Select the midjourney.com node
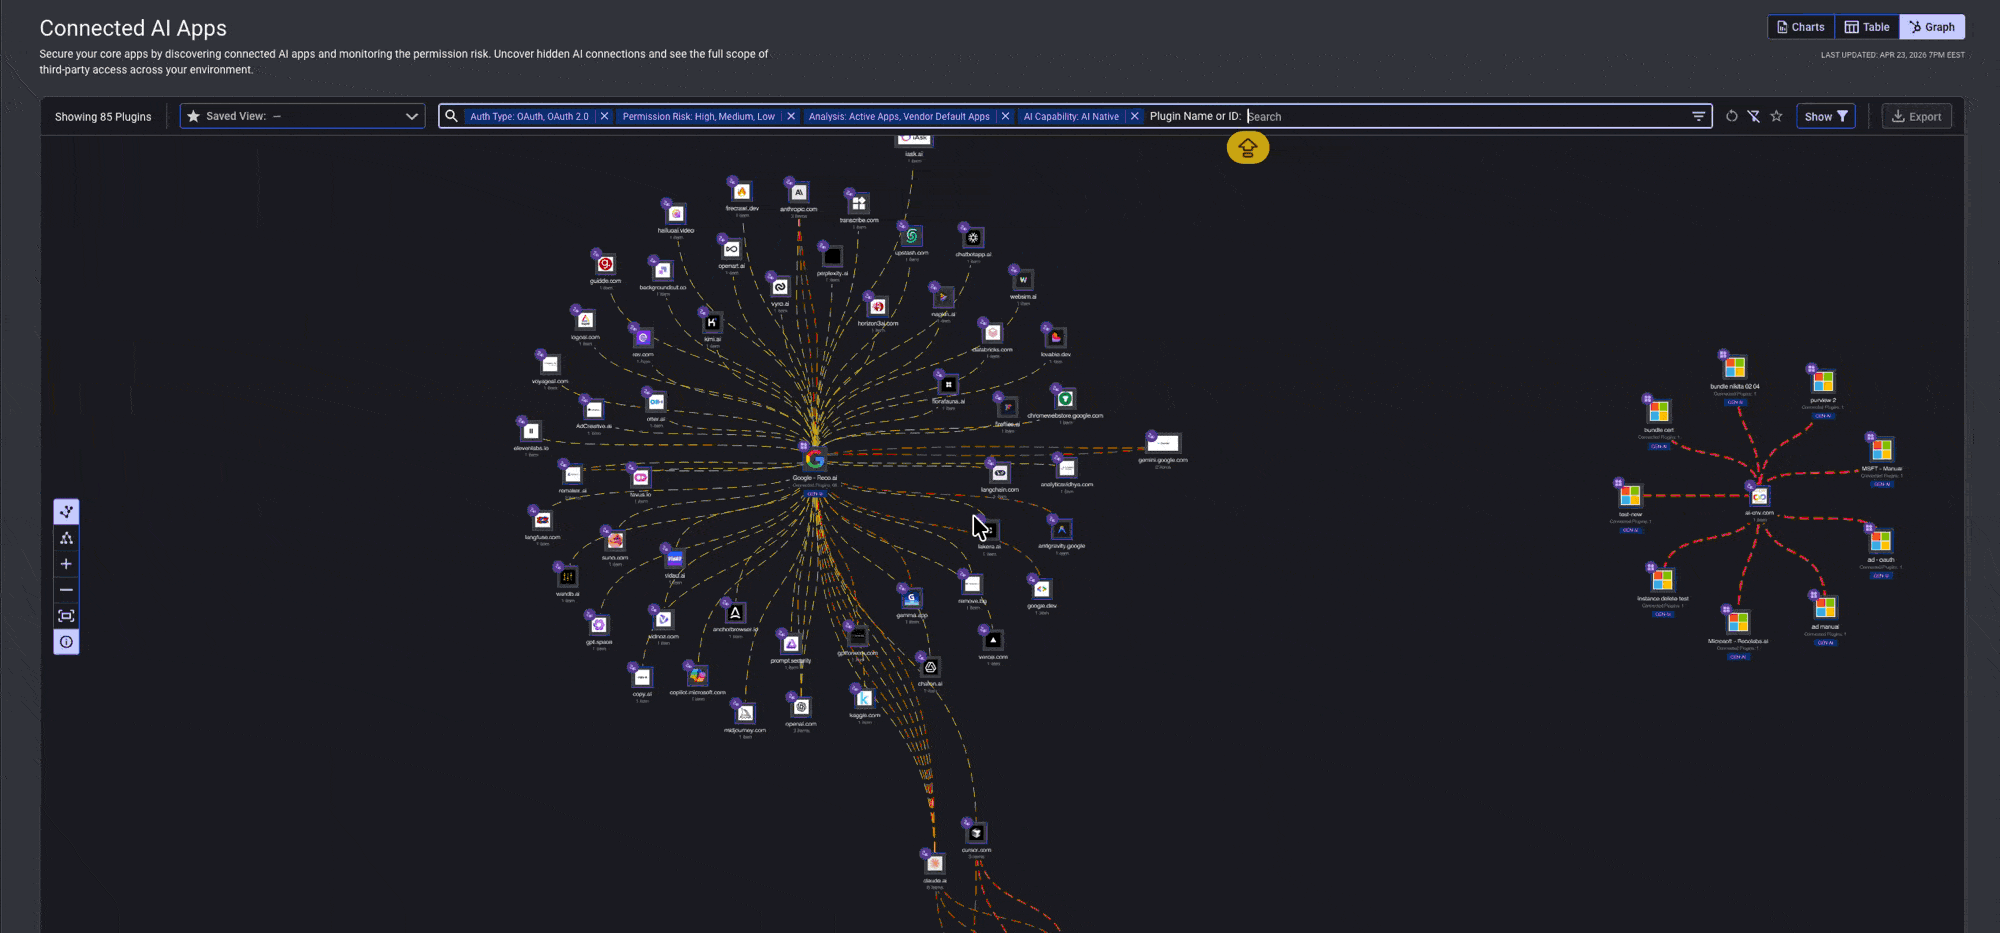The width and height of the screenshot is (2000, 933). [745, 713]
